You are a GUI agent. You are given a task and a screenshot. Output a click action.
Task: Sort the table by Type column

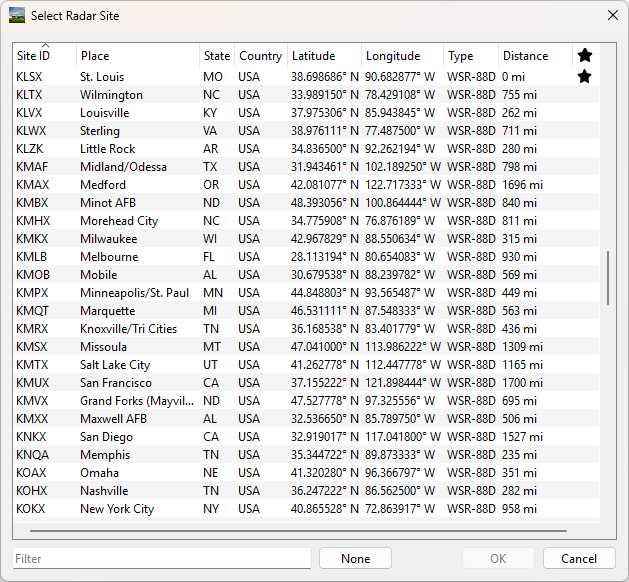[471, 55]
